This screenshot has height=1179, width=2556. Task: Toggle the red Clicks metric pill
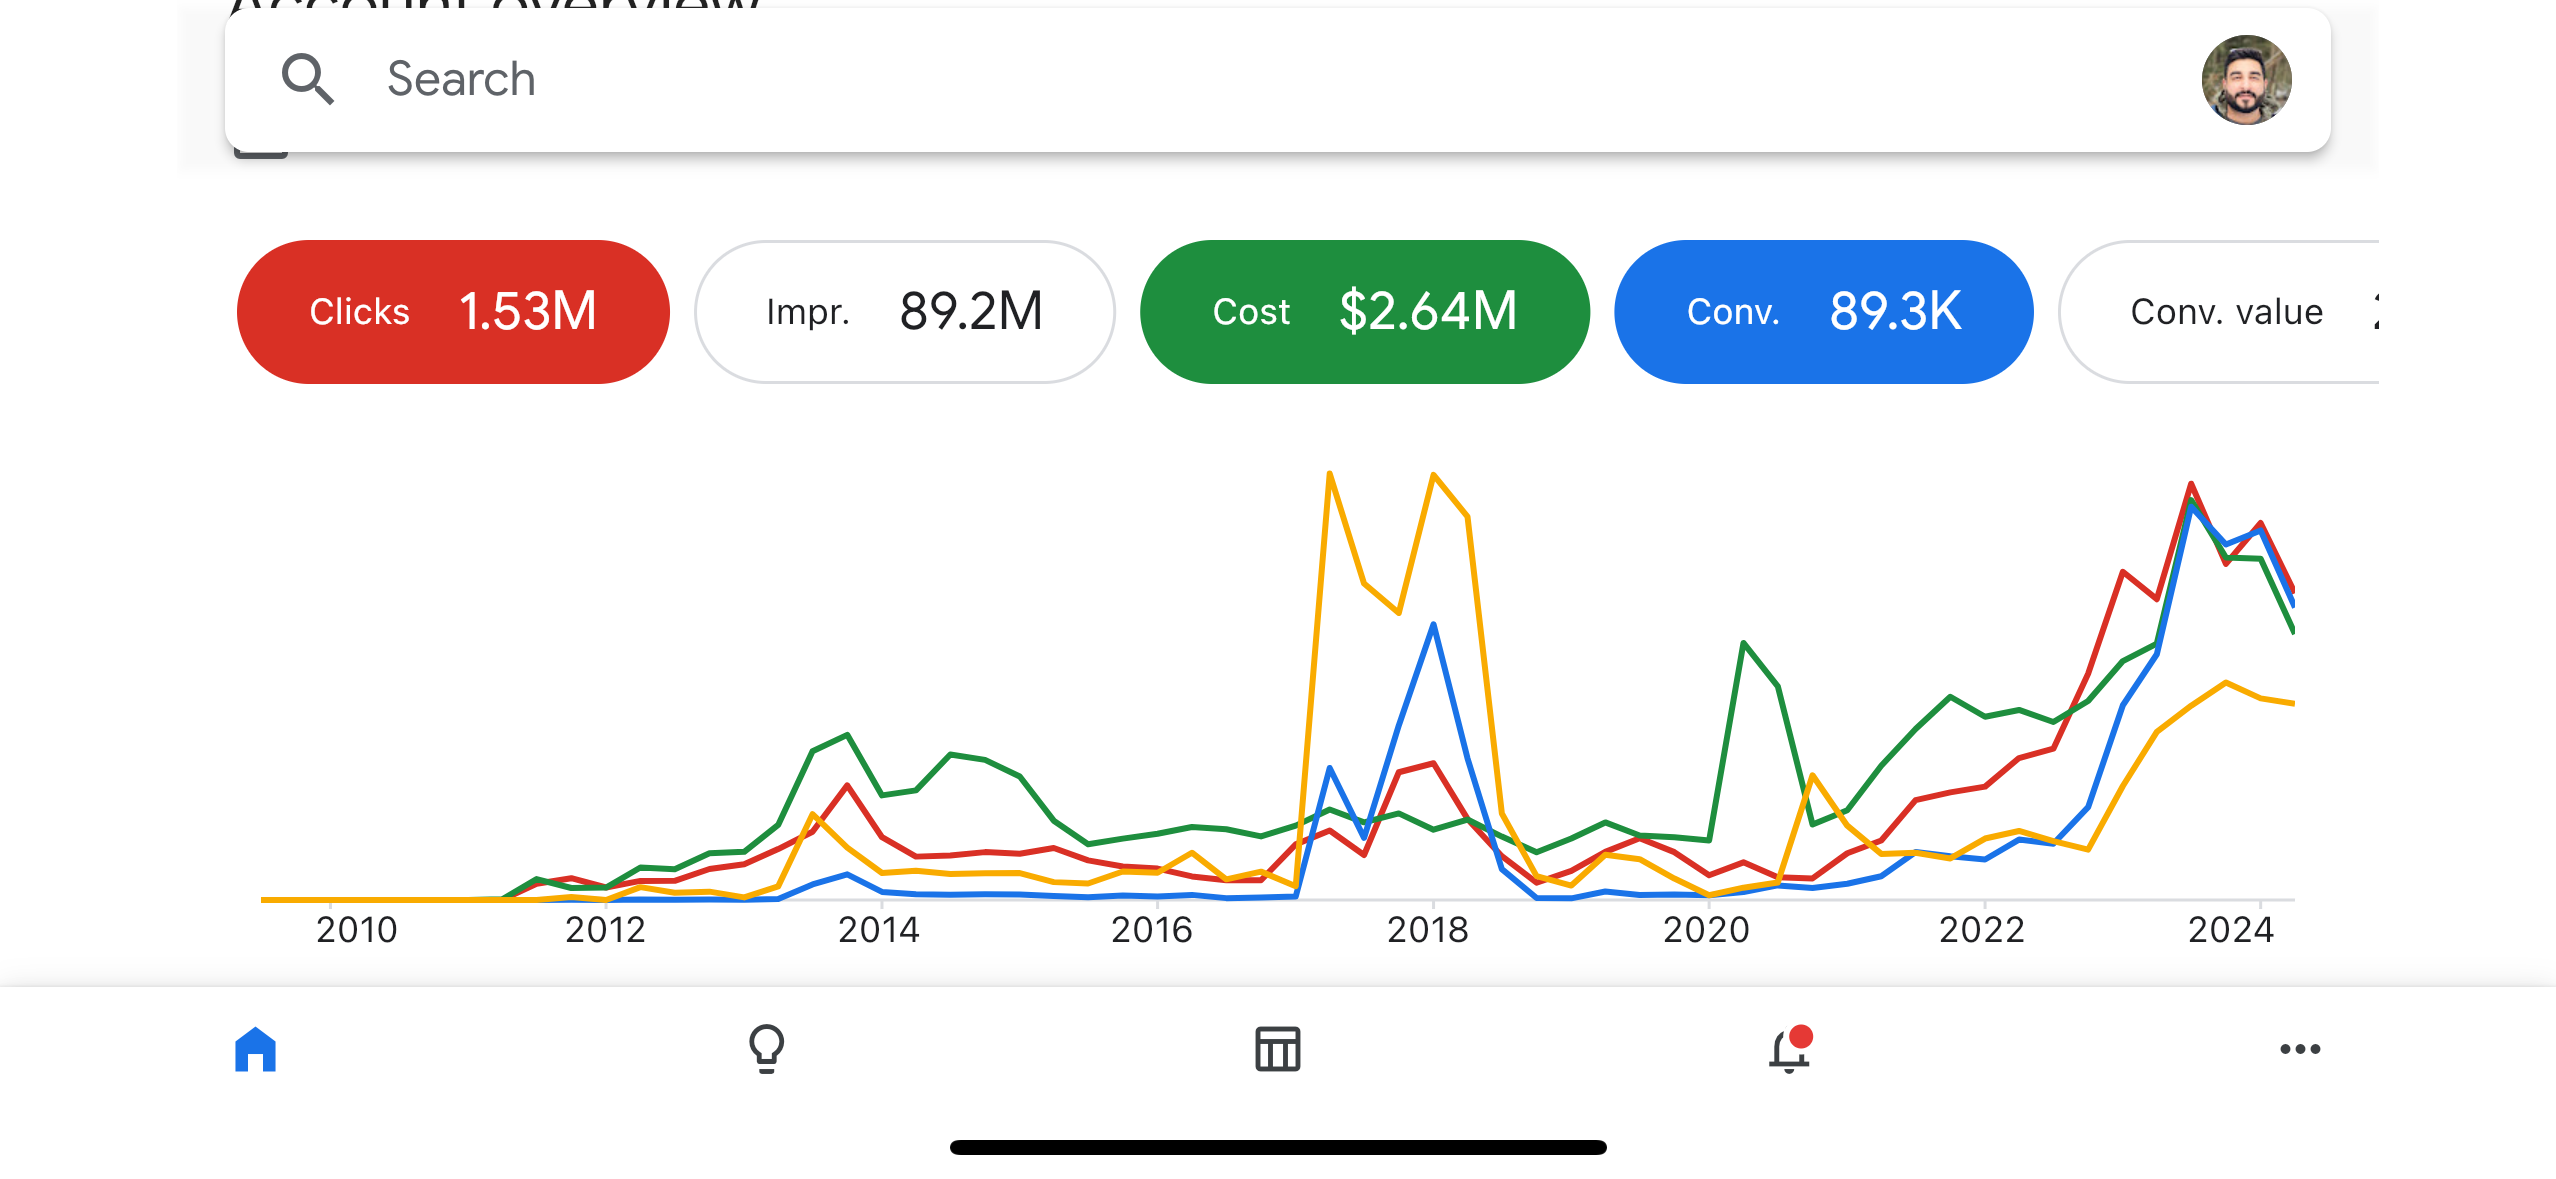453,312
